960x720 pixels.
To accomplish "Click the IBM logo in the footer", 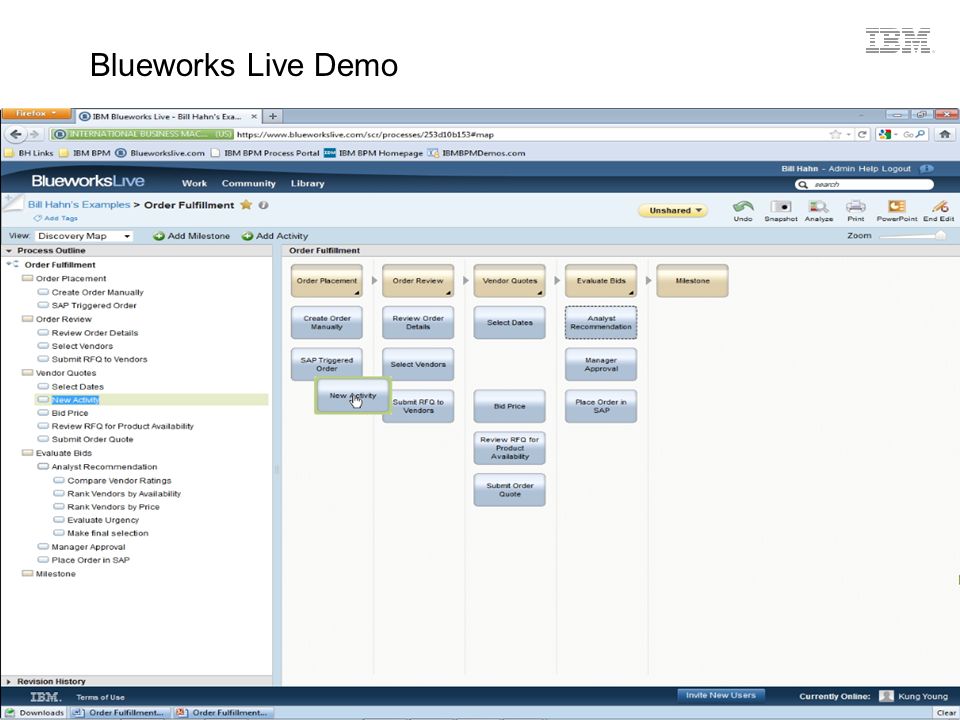I will click(45, 697).
